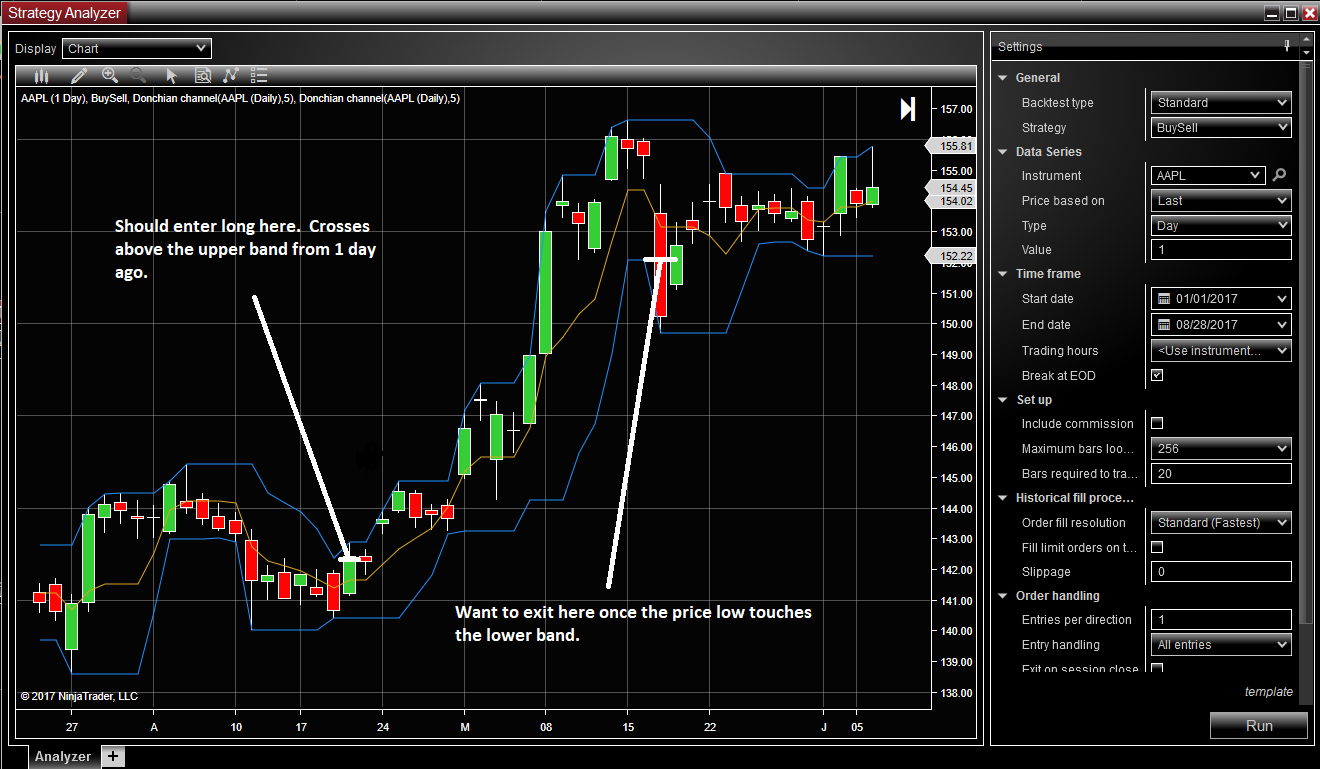Screen dimensions: 1320x769
Task: Collapse the Order handling section
Action: click(x=1003, y=596)
